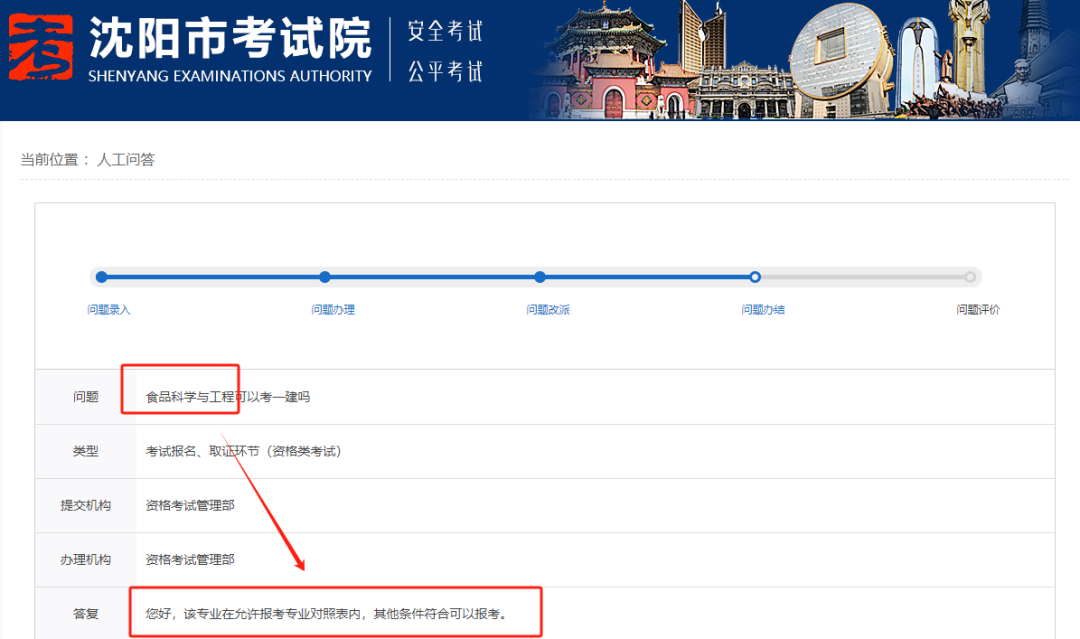Click the 人工问答 breadcrumb link
The height and width of the screenshot is (639, 1080).
[x=125, y=160]
